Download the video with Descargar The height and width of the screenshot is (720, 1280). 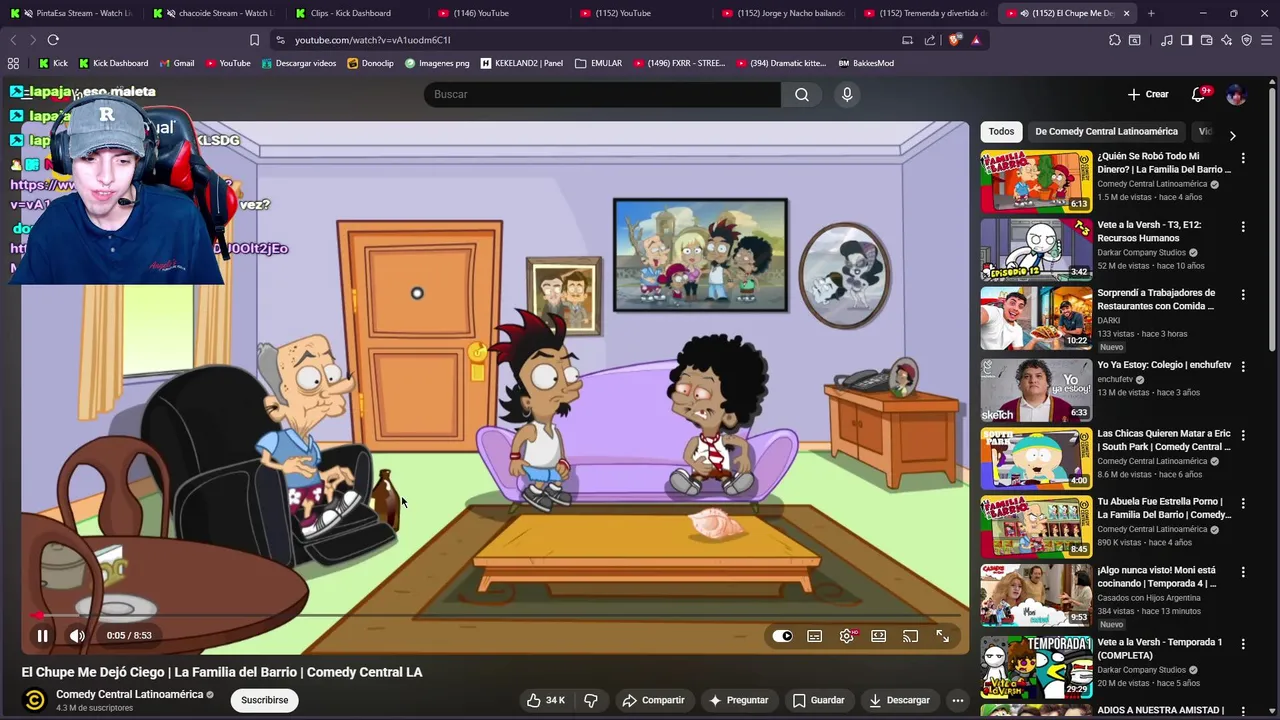click(899, 700)
